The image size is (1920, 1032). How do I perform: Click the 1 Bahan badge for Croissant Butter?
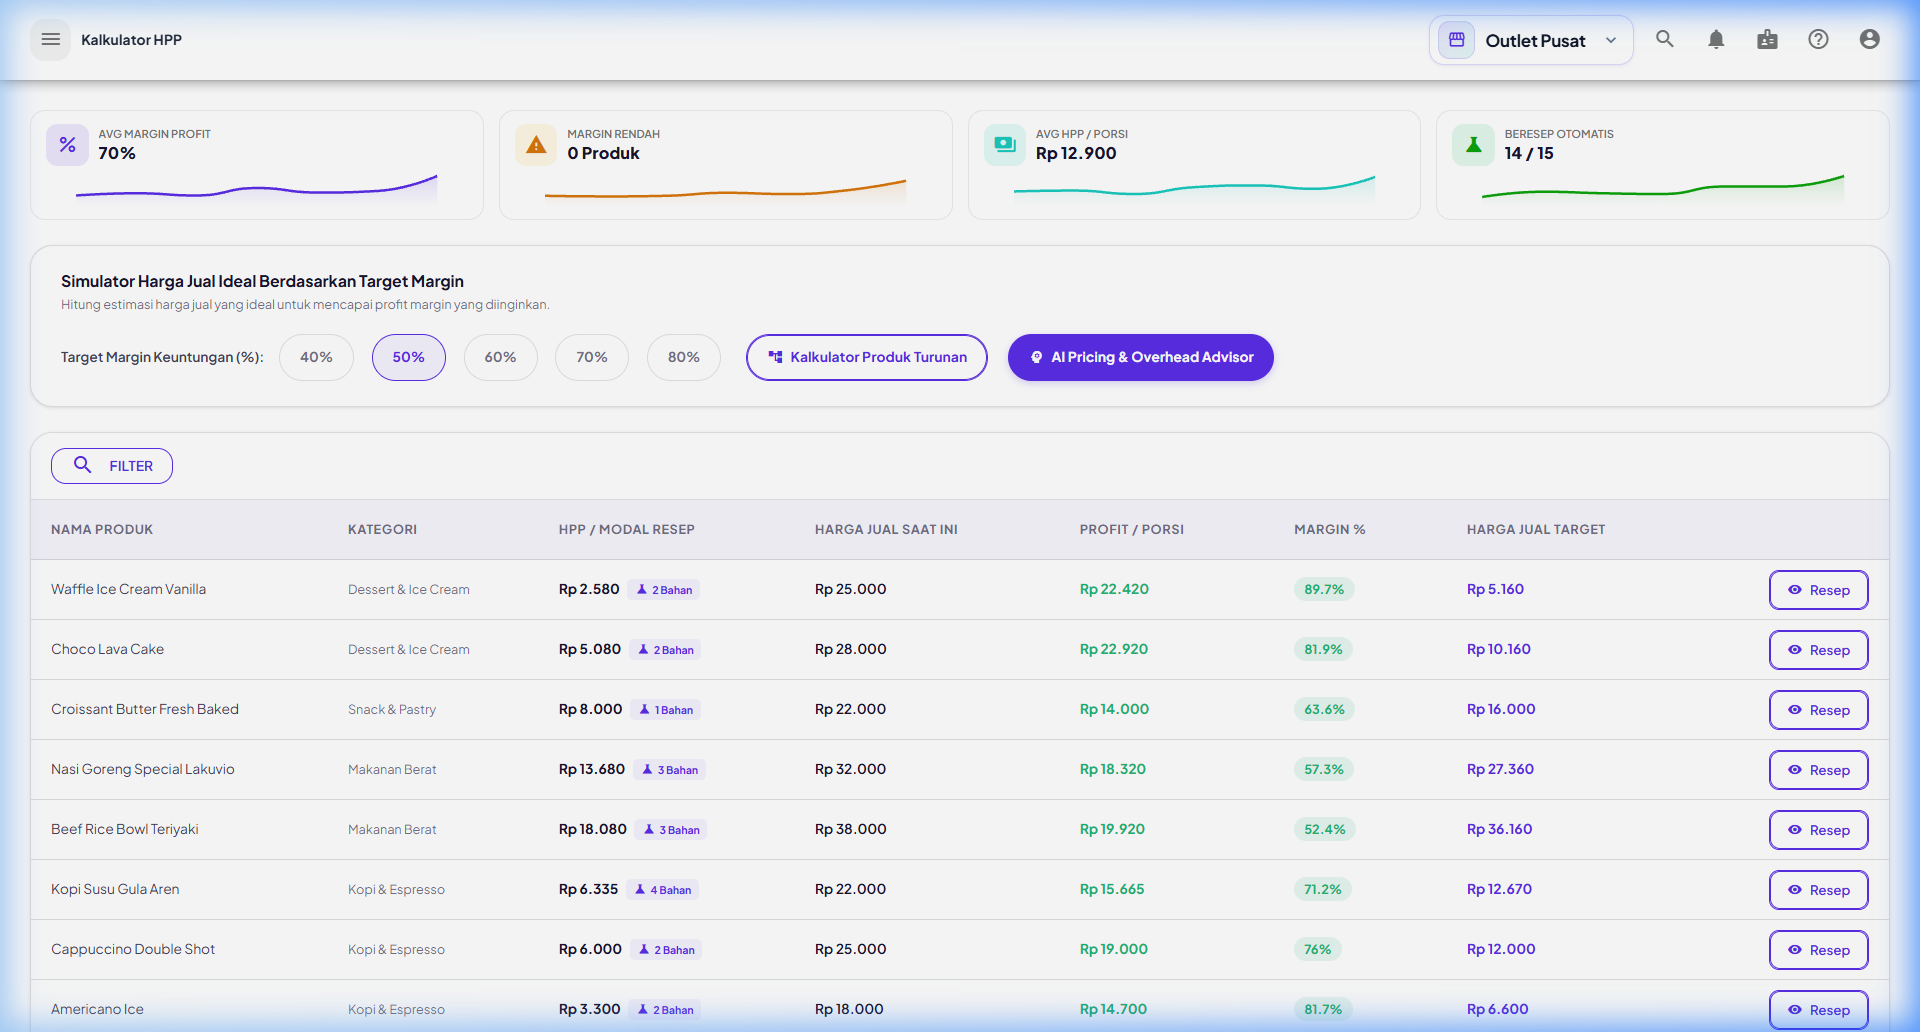667,710
